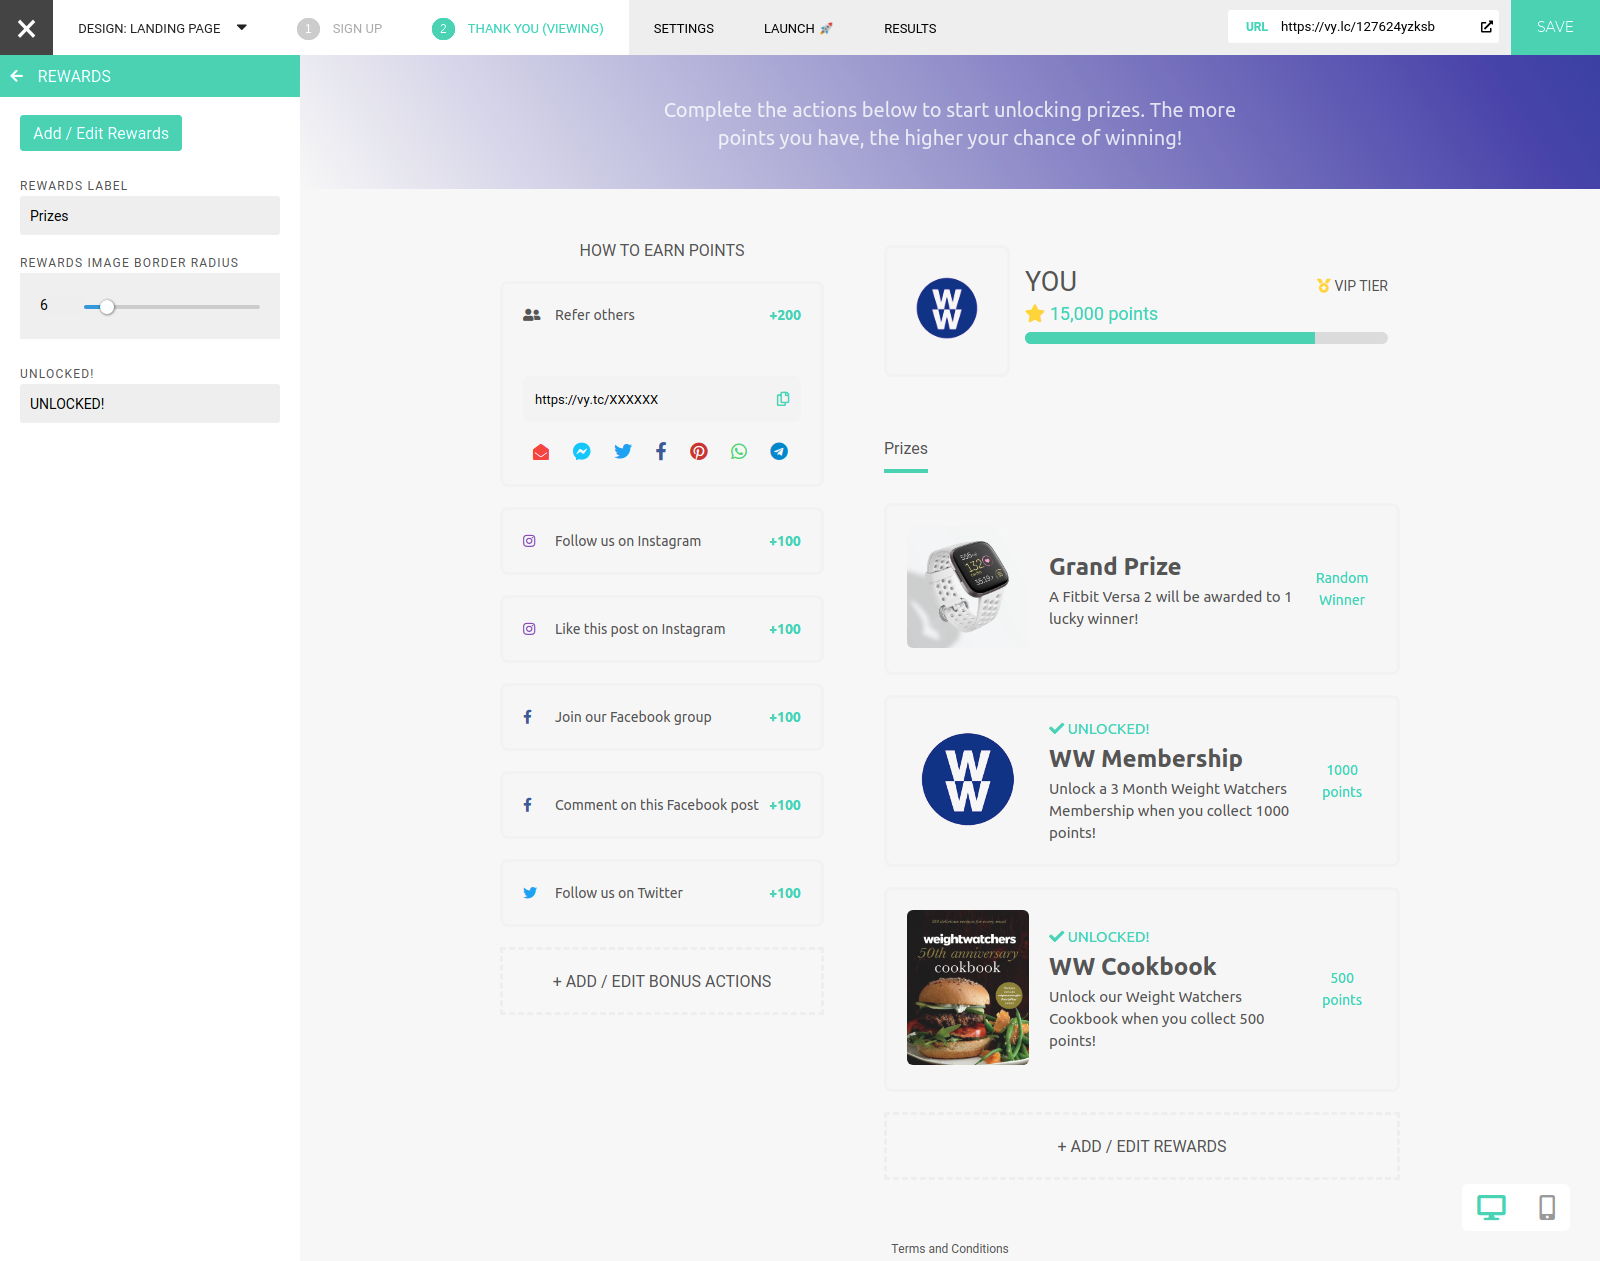Share via the email icon
The image size is (1600, 1261).
tap(541, 452)
